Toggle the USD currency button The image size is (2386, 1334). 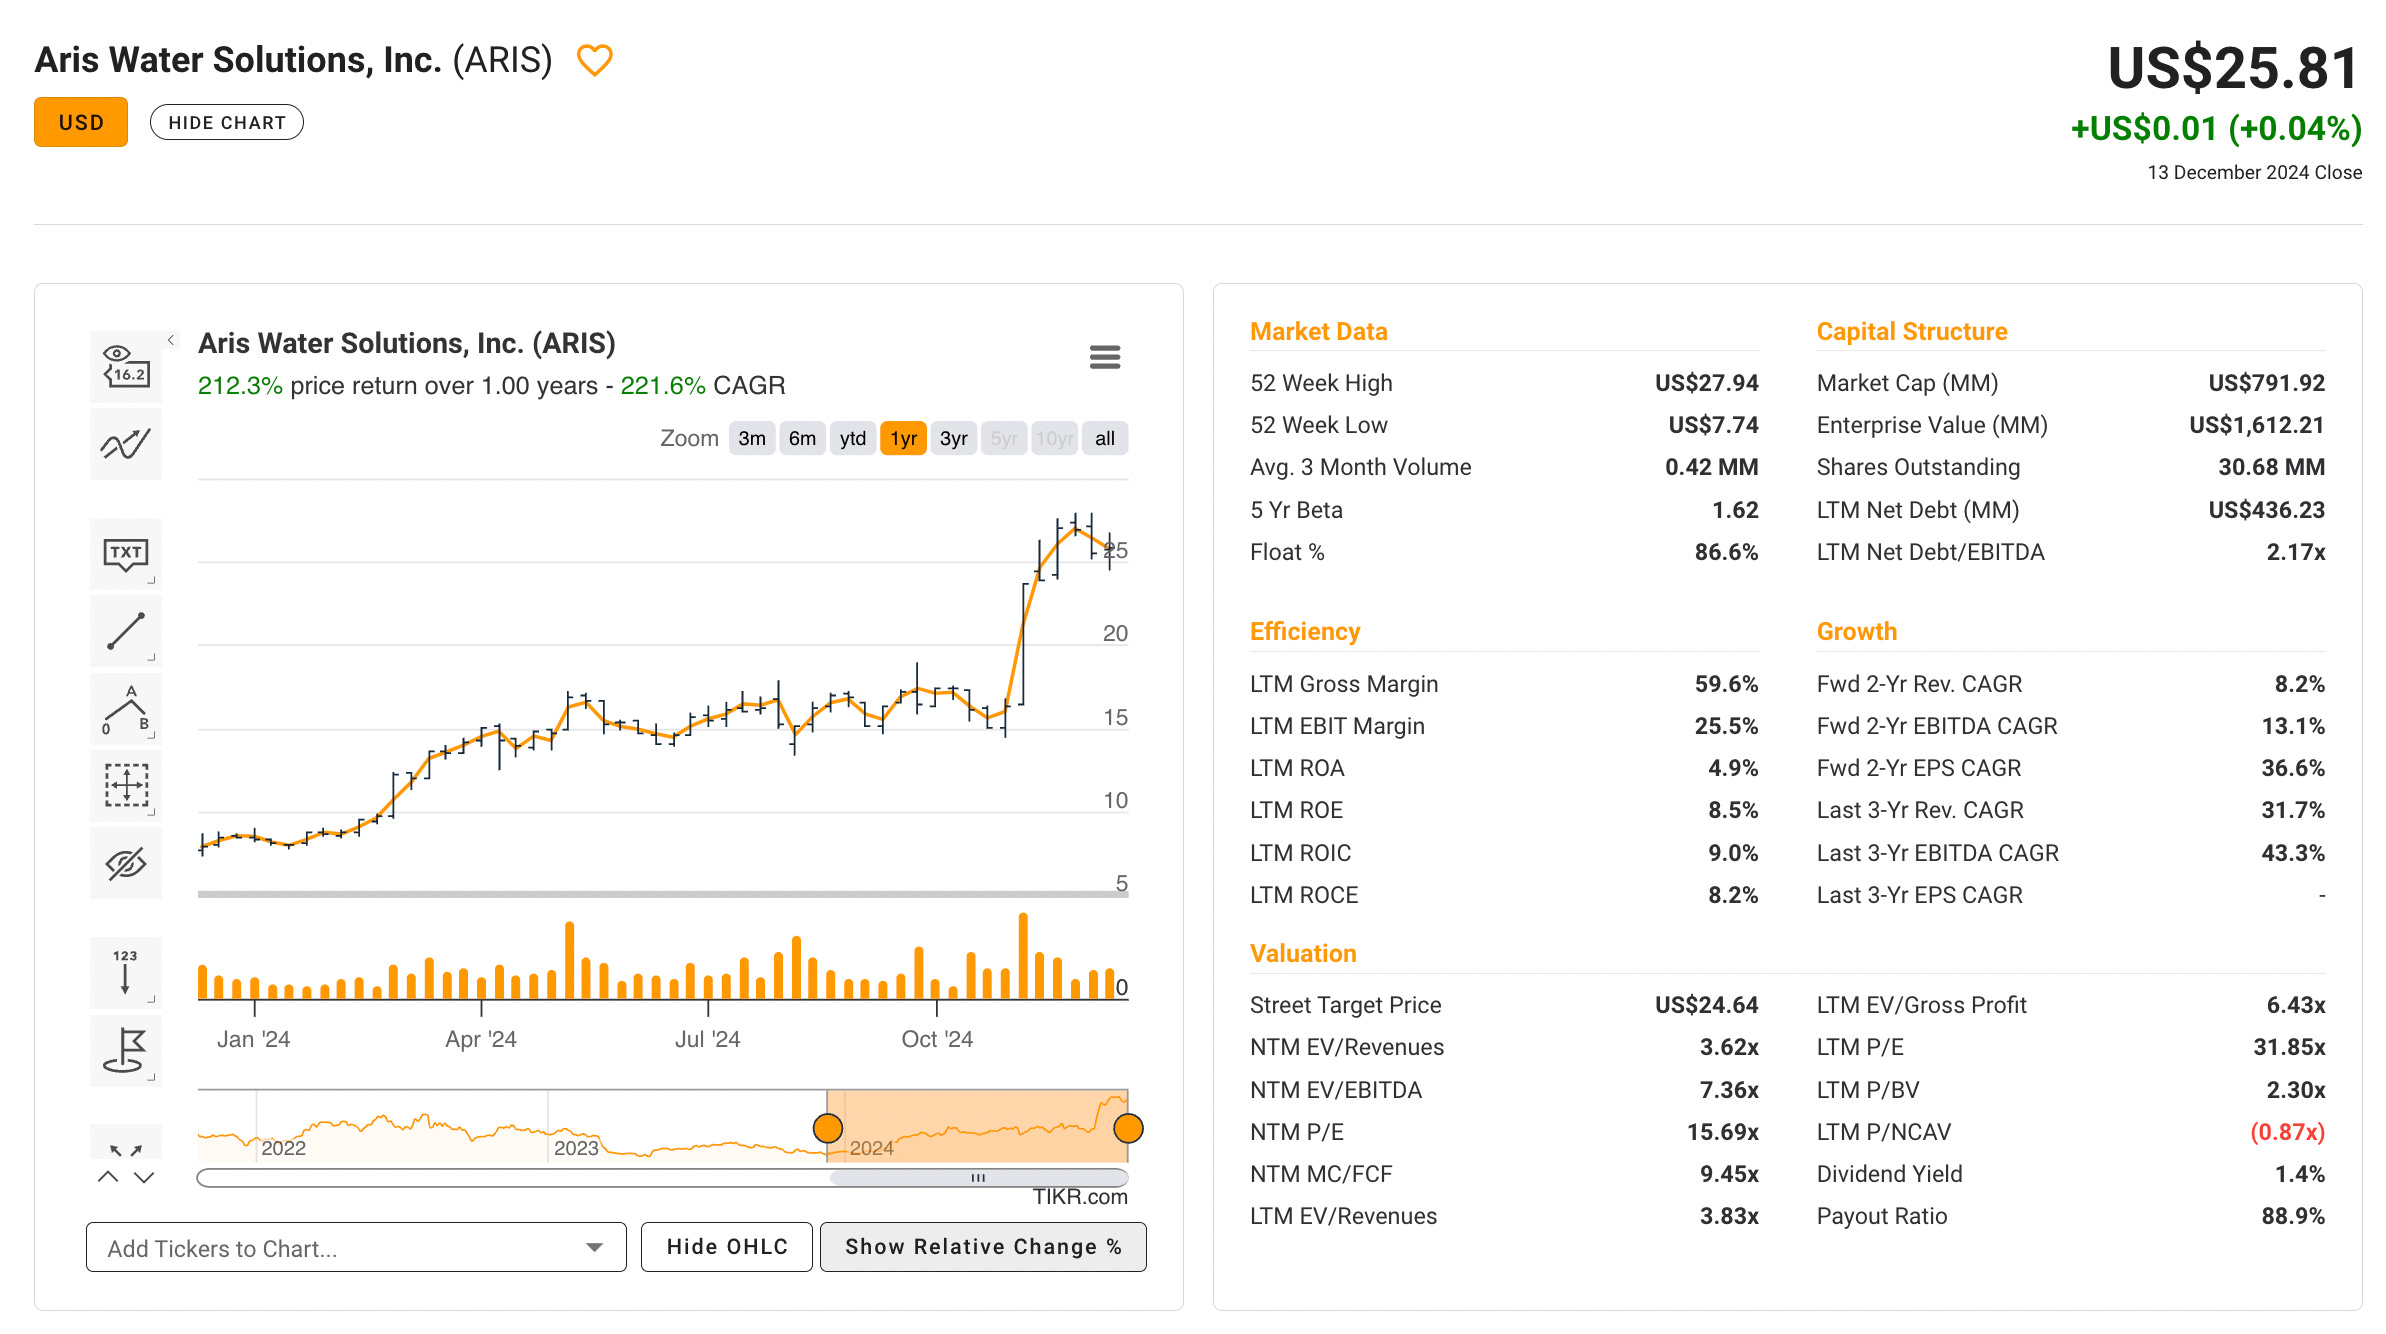pyautogui.click(x=81, y=122)
